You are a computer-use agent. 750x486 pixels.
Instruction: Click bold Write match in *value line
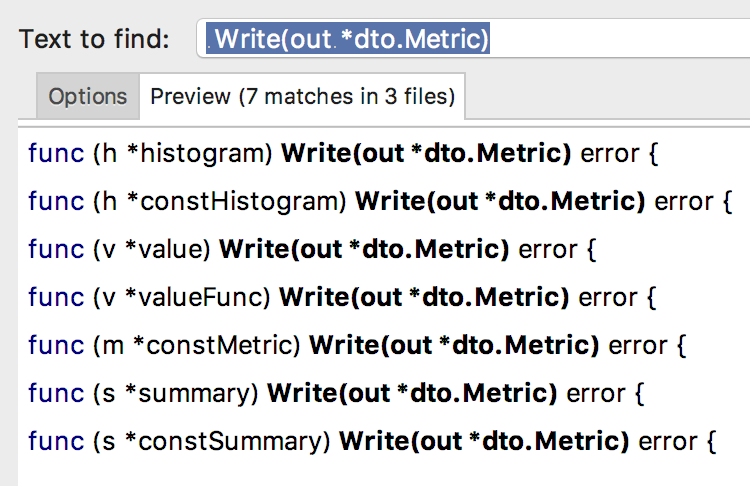[364, 249]
